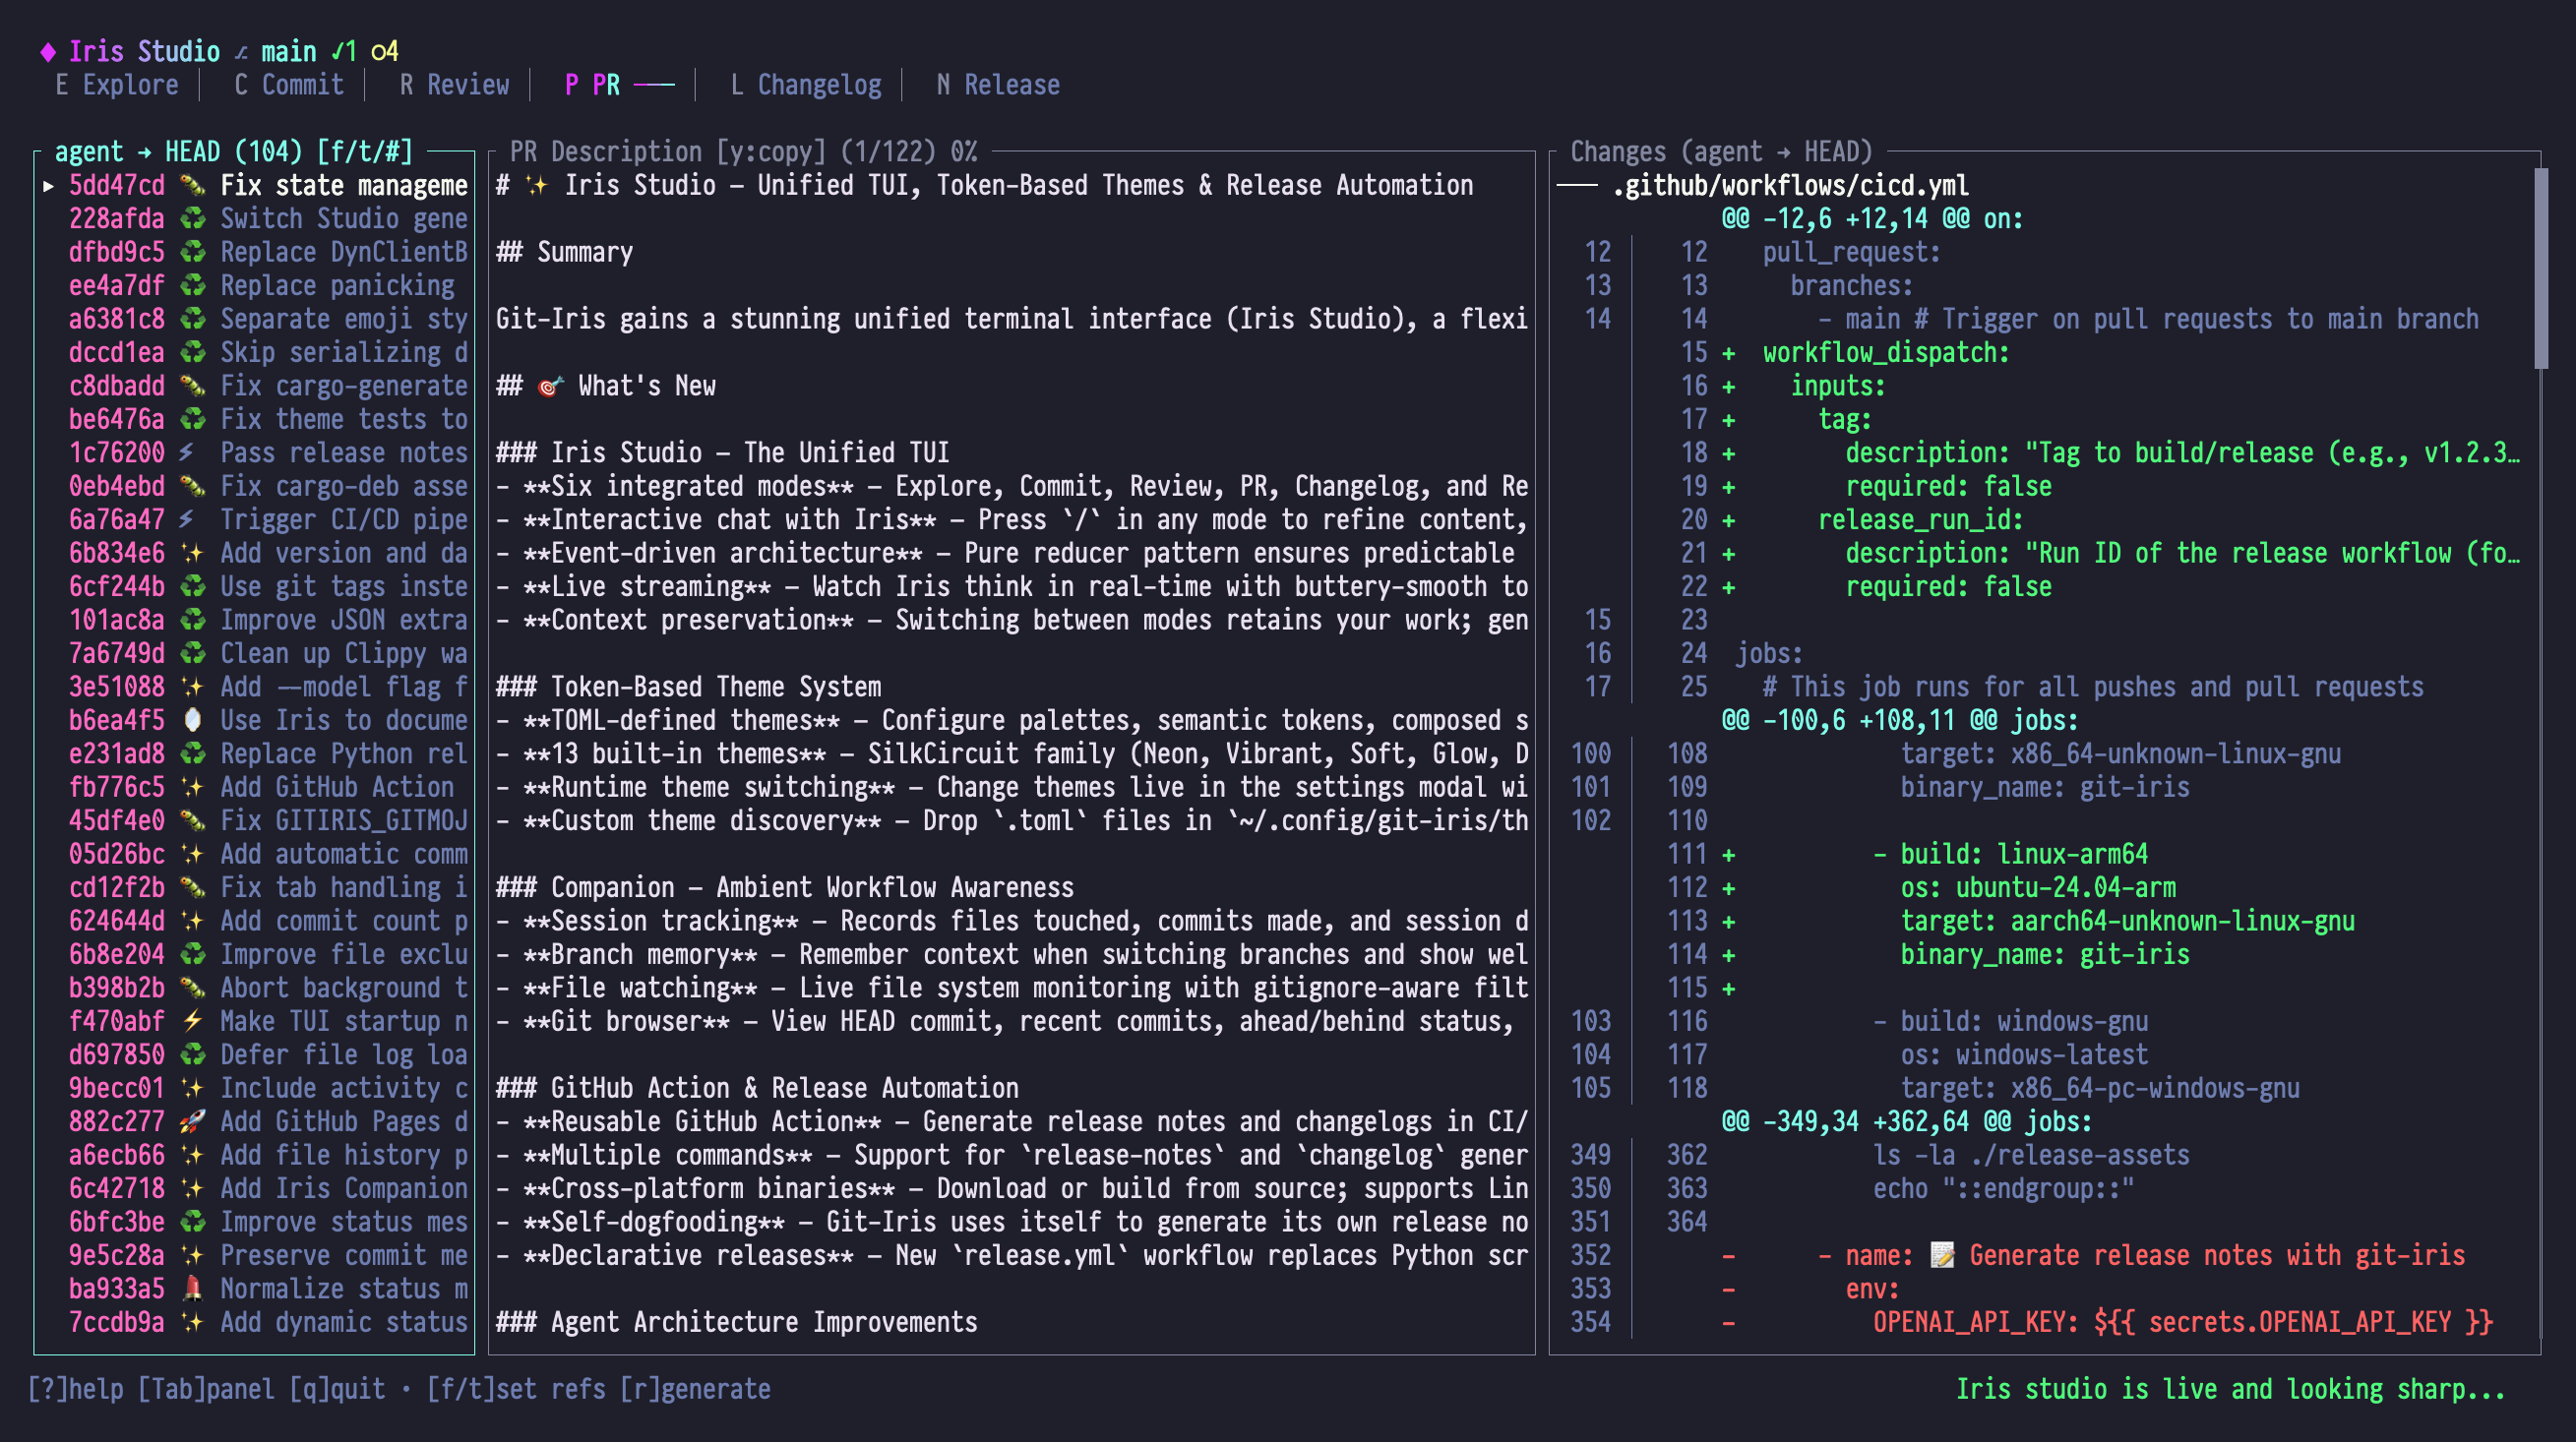2576x1442 pixels.
Task: Go to the Explore mode tab
Action: [117, 85]
